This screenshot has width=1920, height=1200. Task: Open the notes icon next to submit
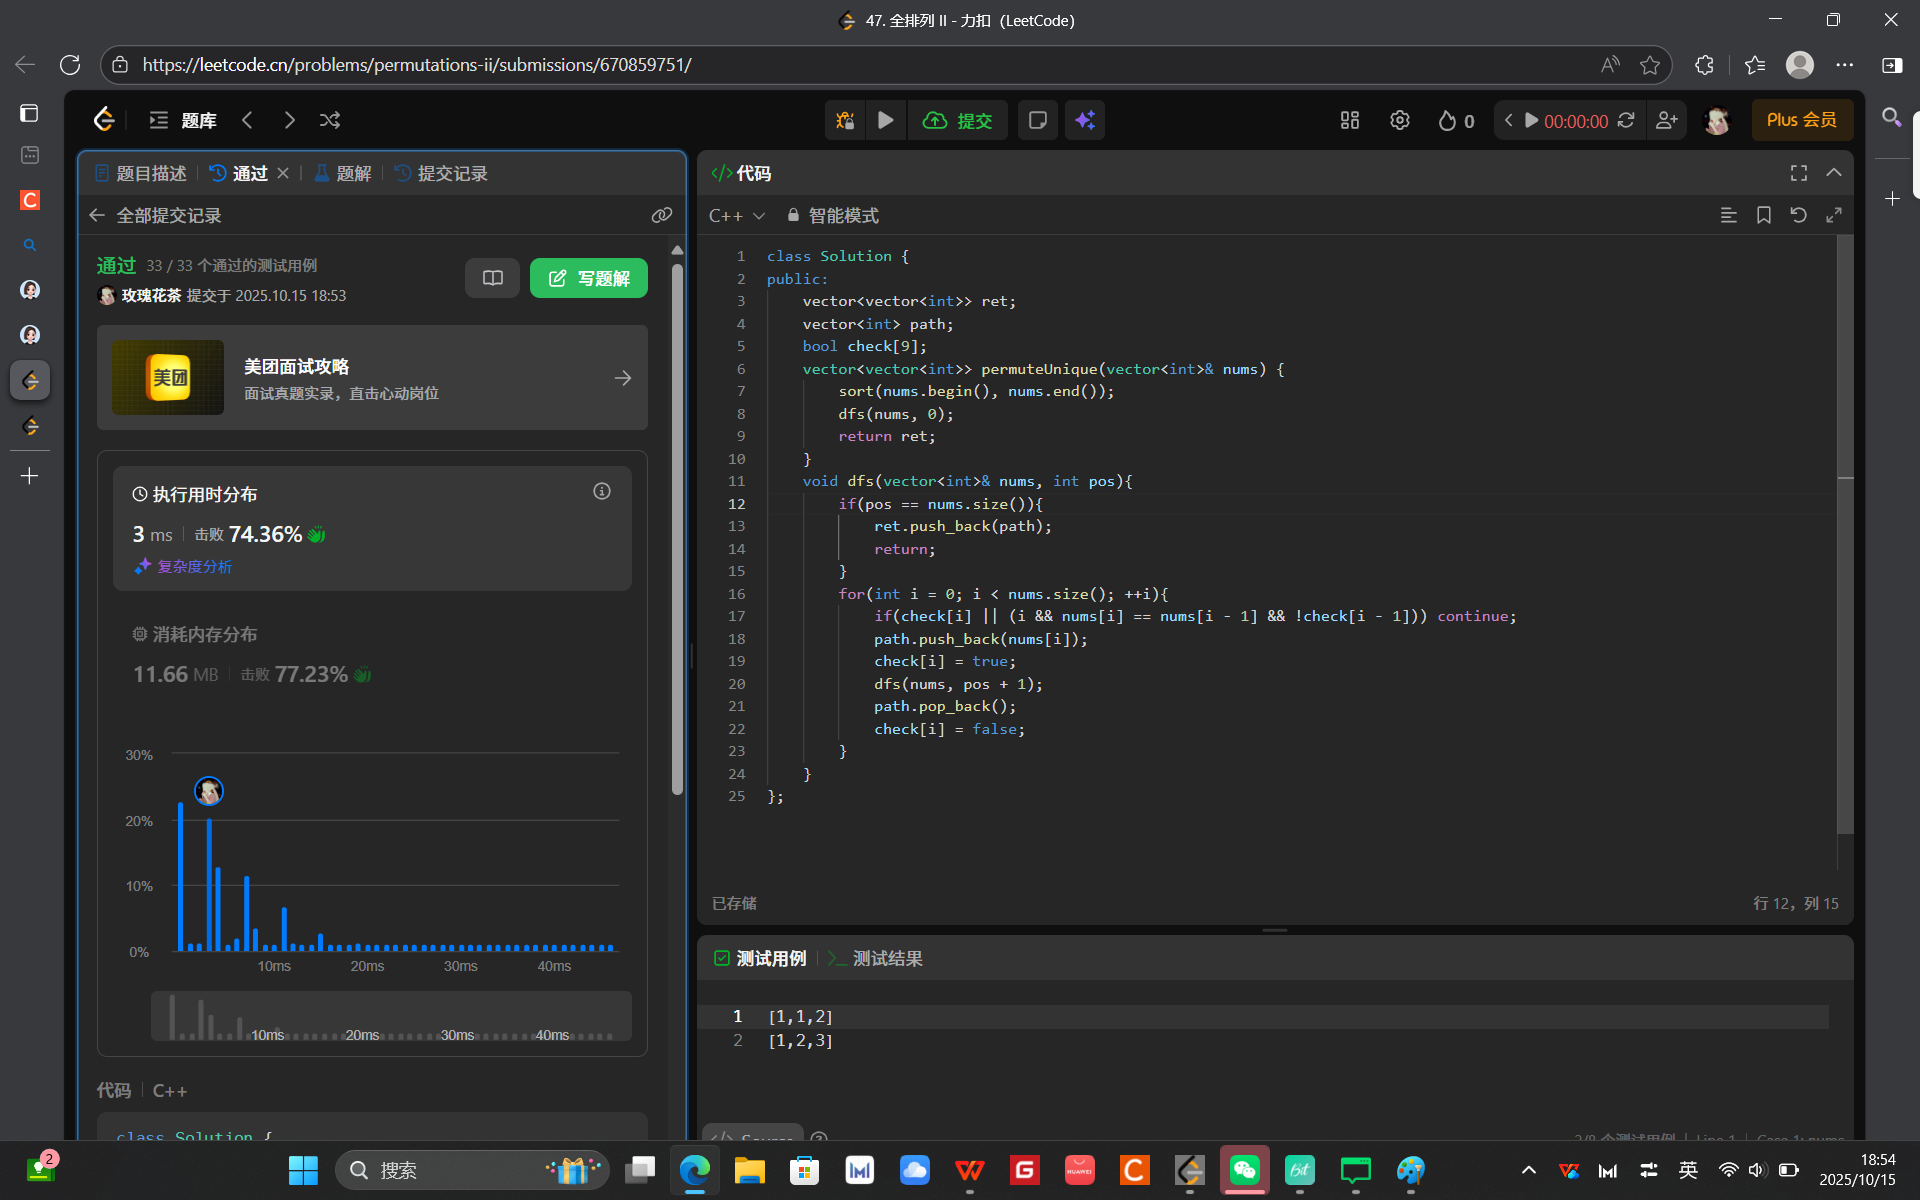click(1037, 120)
